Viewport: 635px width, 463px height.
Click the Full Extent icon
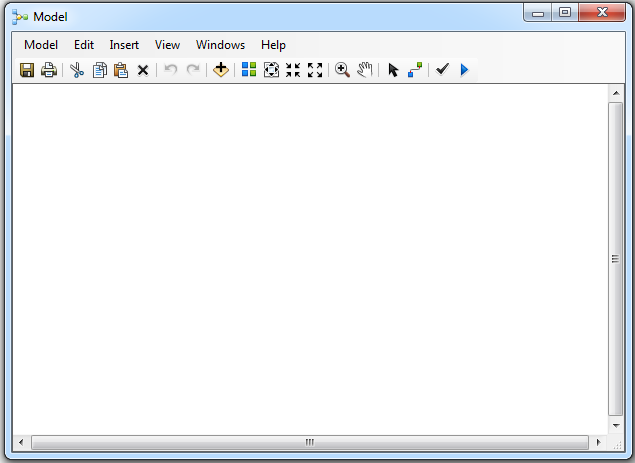coord(271,70)
